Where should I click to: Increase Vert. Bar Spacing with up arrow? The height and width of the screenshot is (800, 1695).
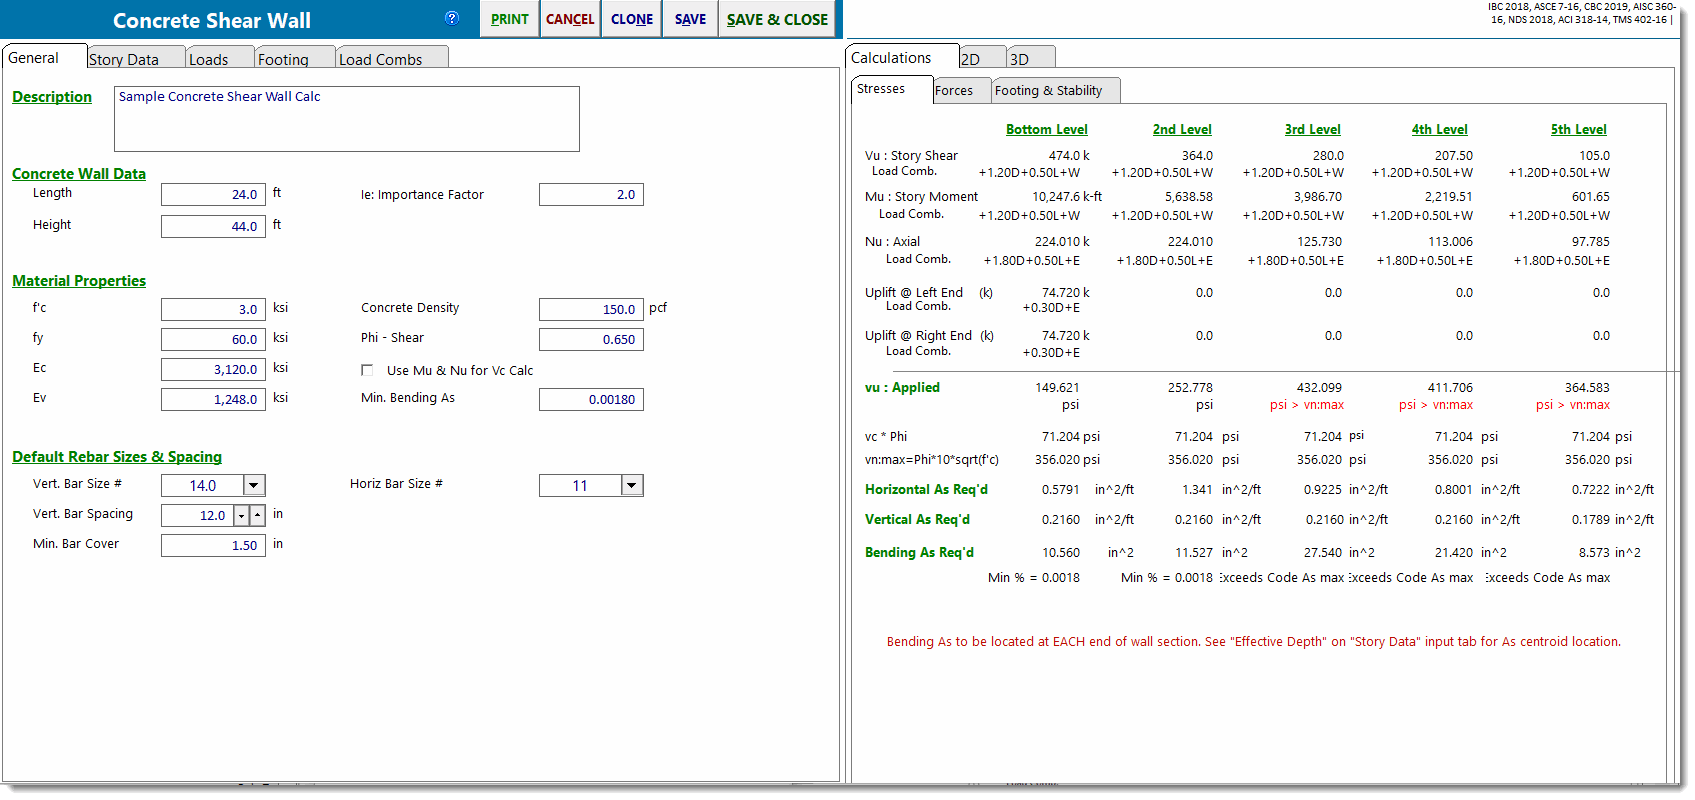point(257,515)
